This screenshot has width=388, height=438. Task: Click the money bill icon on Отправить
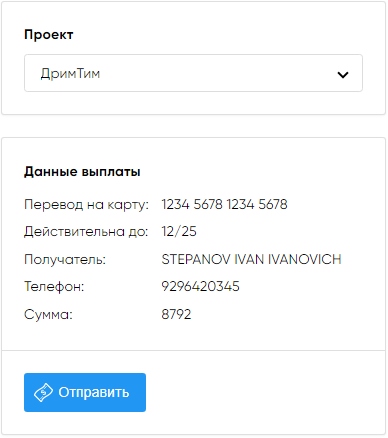(x=43, y=393)
